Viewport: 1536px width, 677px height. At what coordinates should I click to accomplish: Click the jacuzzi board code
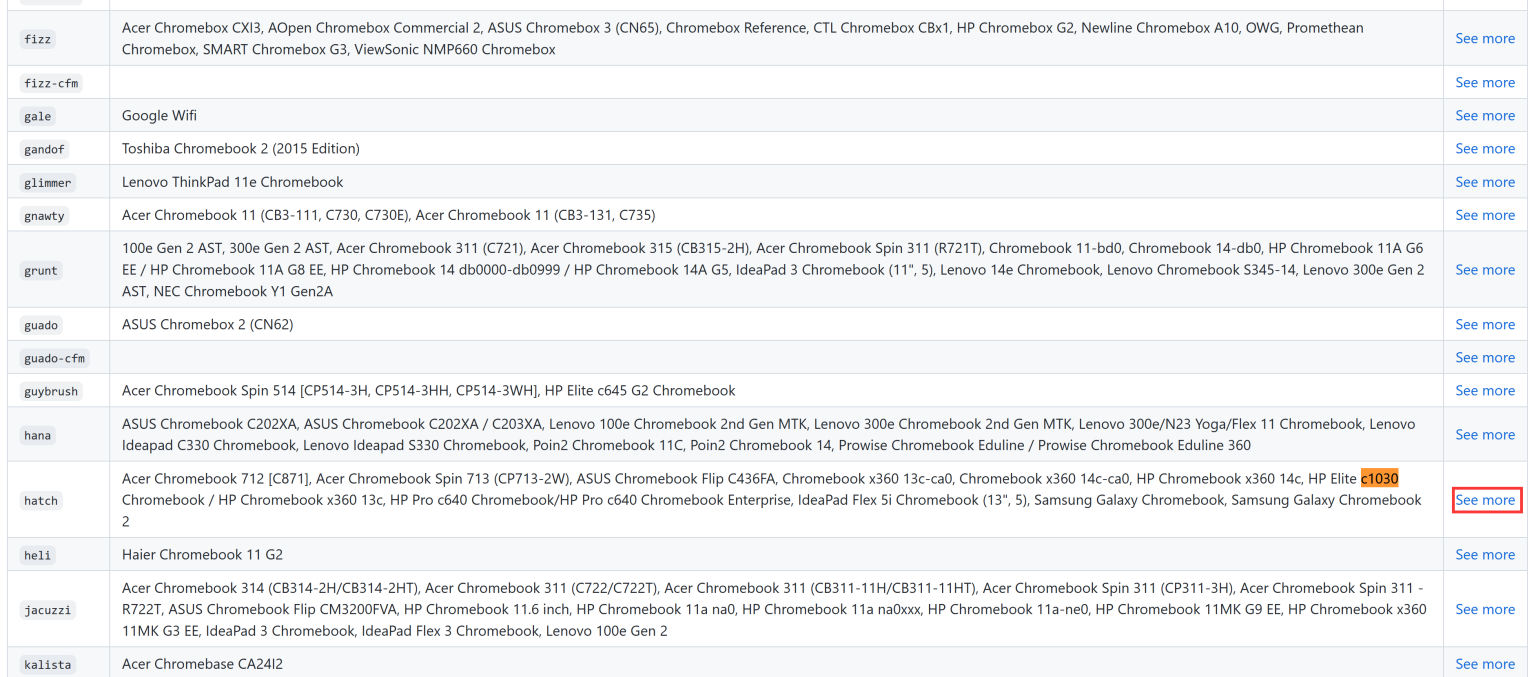click(x=47, y=610)
